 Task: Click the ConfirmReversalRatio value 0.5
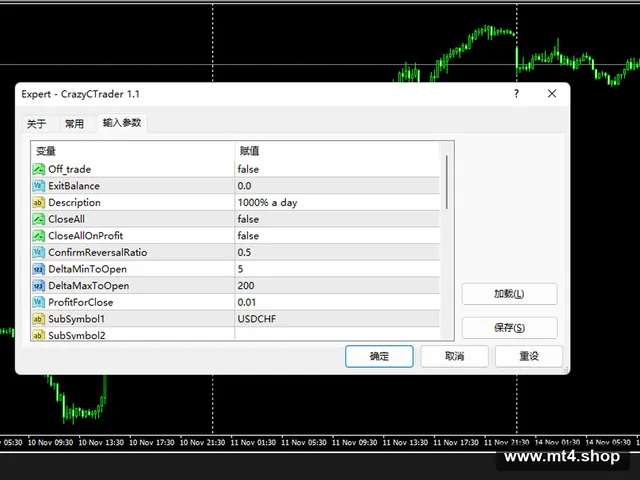tap(244, 252)
